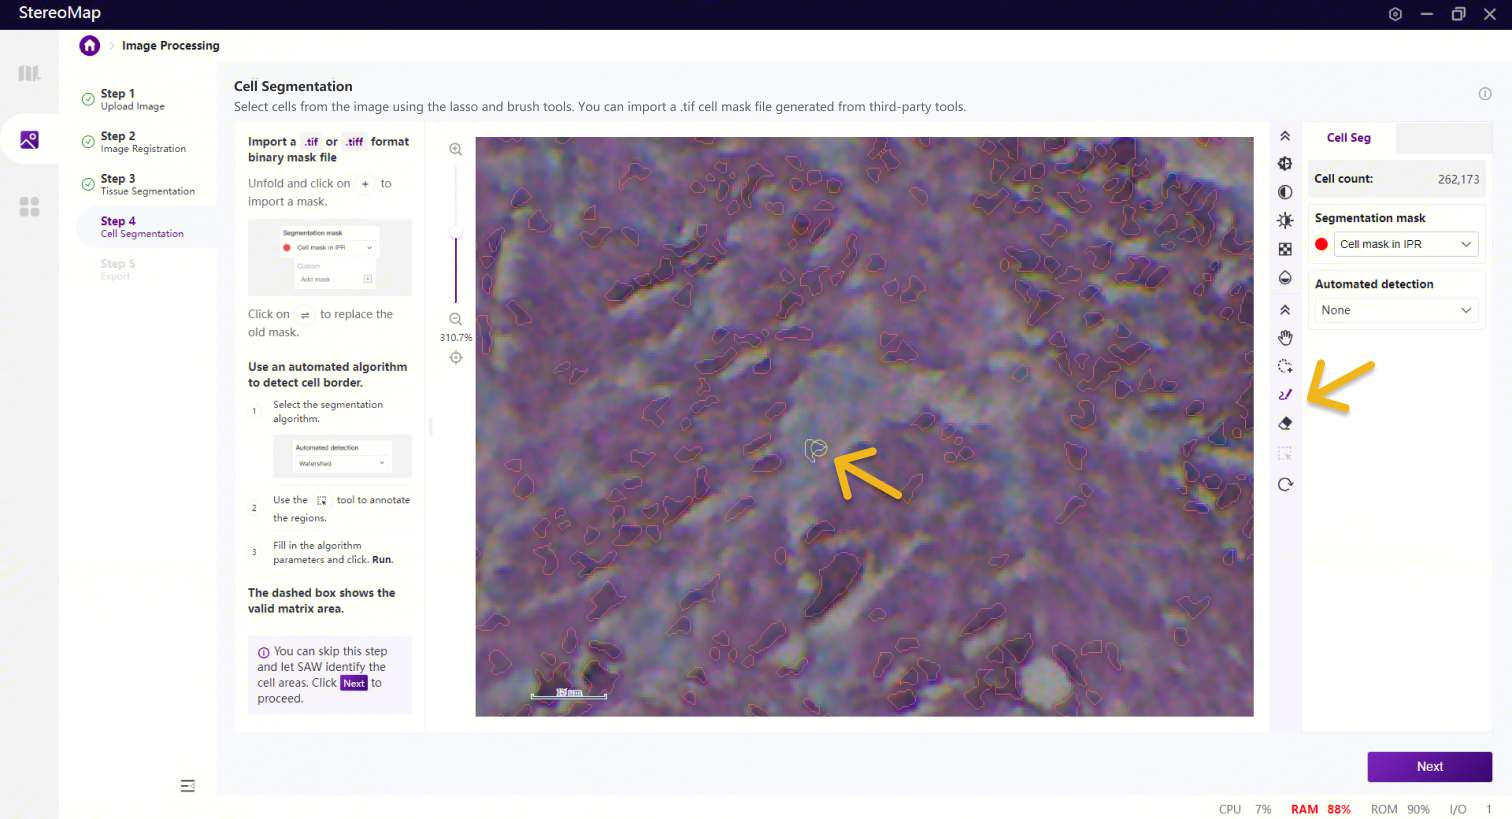Click the Next button
The height and width of the screenshot is (819, 1512).
(x=1429, y=767)
